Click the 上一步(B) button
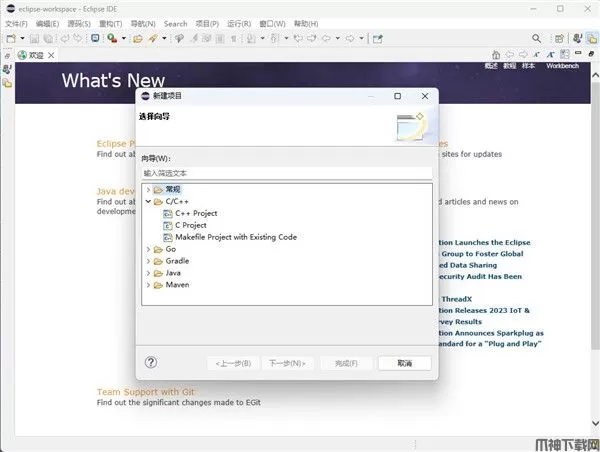600x452 pixels. tap(233, 363)
